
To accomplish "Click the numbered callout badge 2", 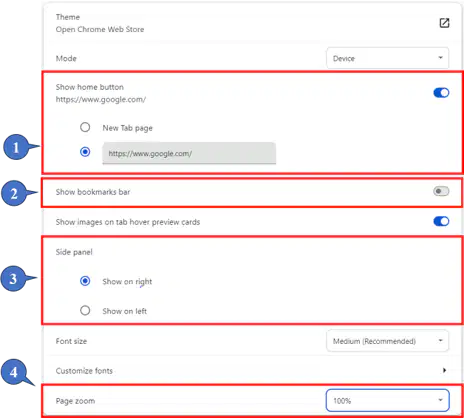I will [x=14, y=193].
